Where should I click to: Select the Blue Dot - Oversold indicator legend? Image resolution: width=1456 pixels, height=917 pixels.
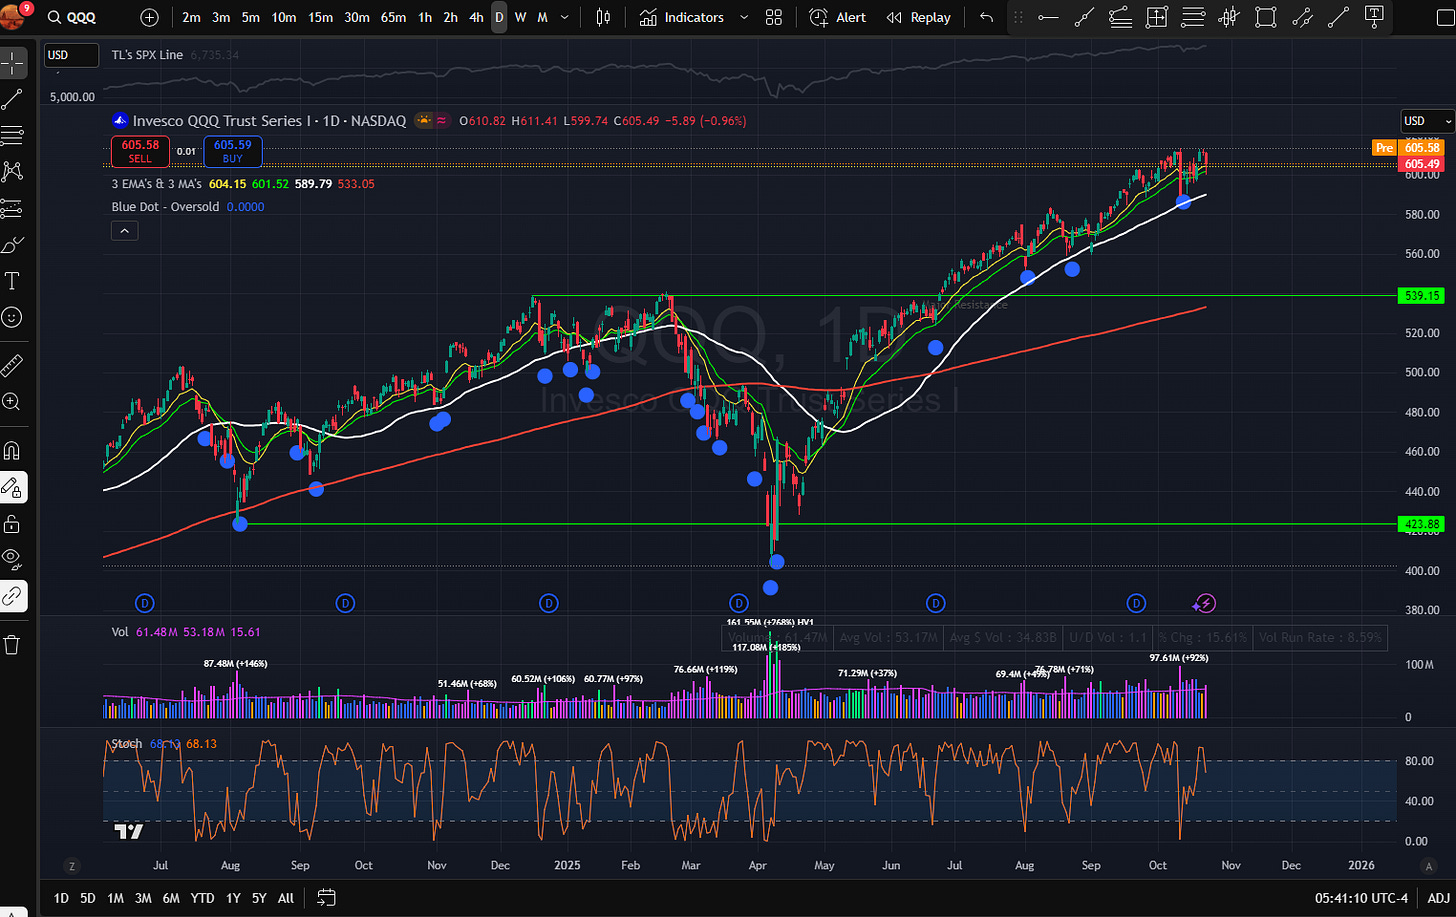click(165, 207)
